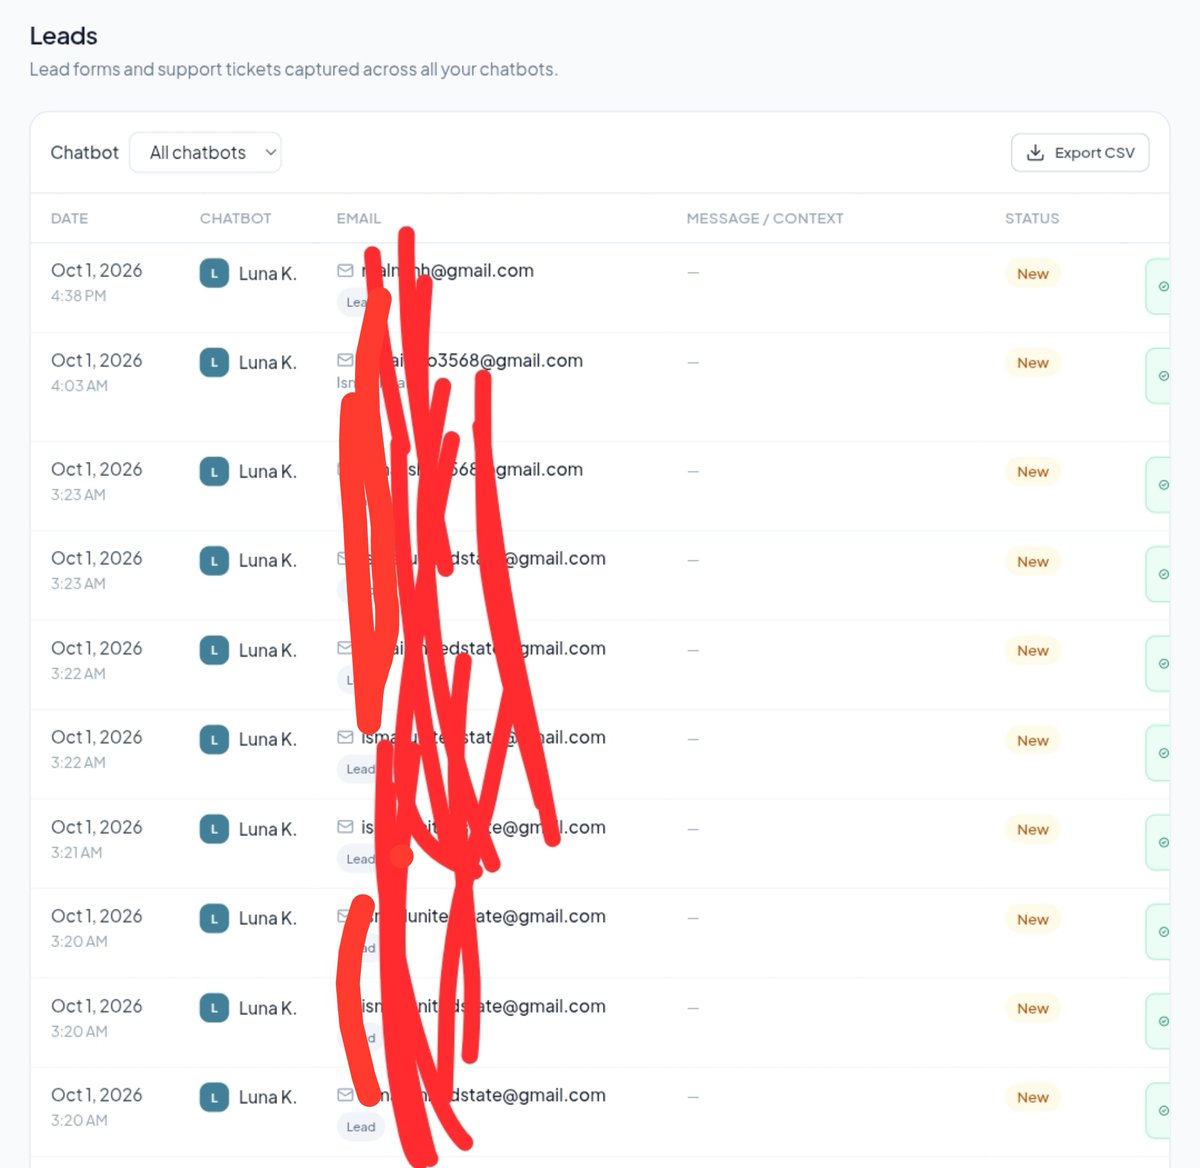Click the New status badge in the 3:21 AM row
The width and height of the screenshot is (1200, 1168).
click(1033, 829)
